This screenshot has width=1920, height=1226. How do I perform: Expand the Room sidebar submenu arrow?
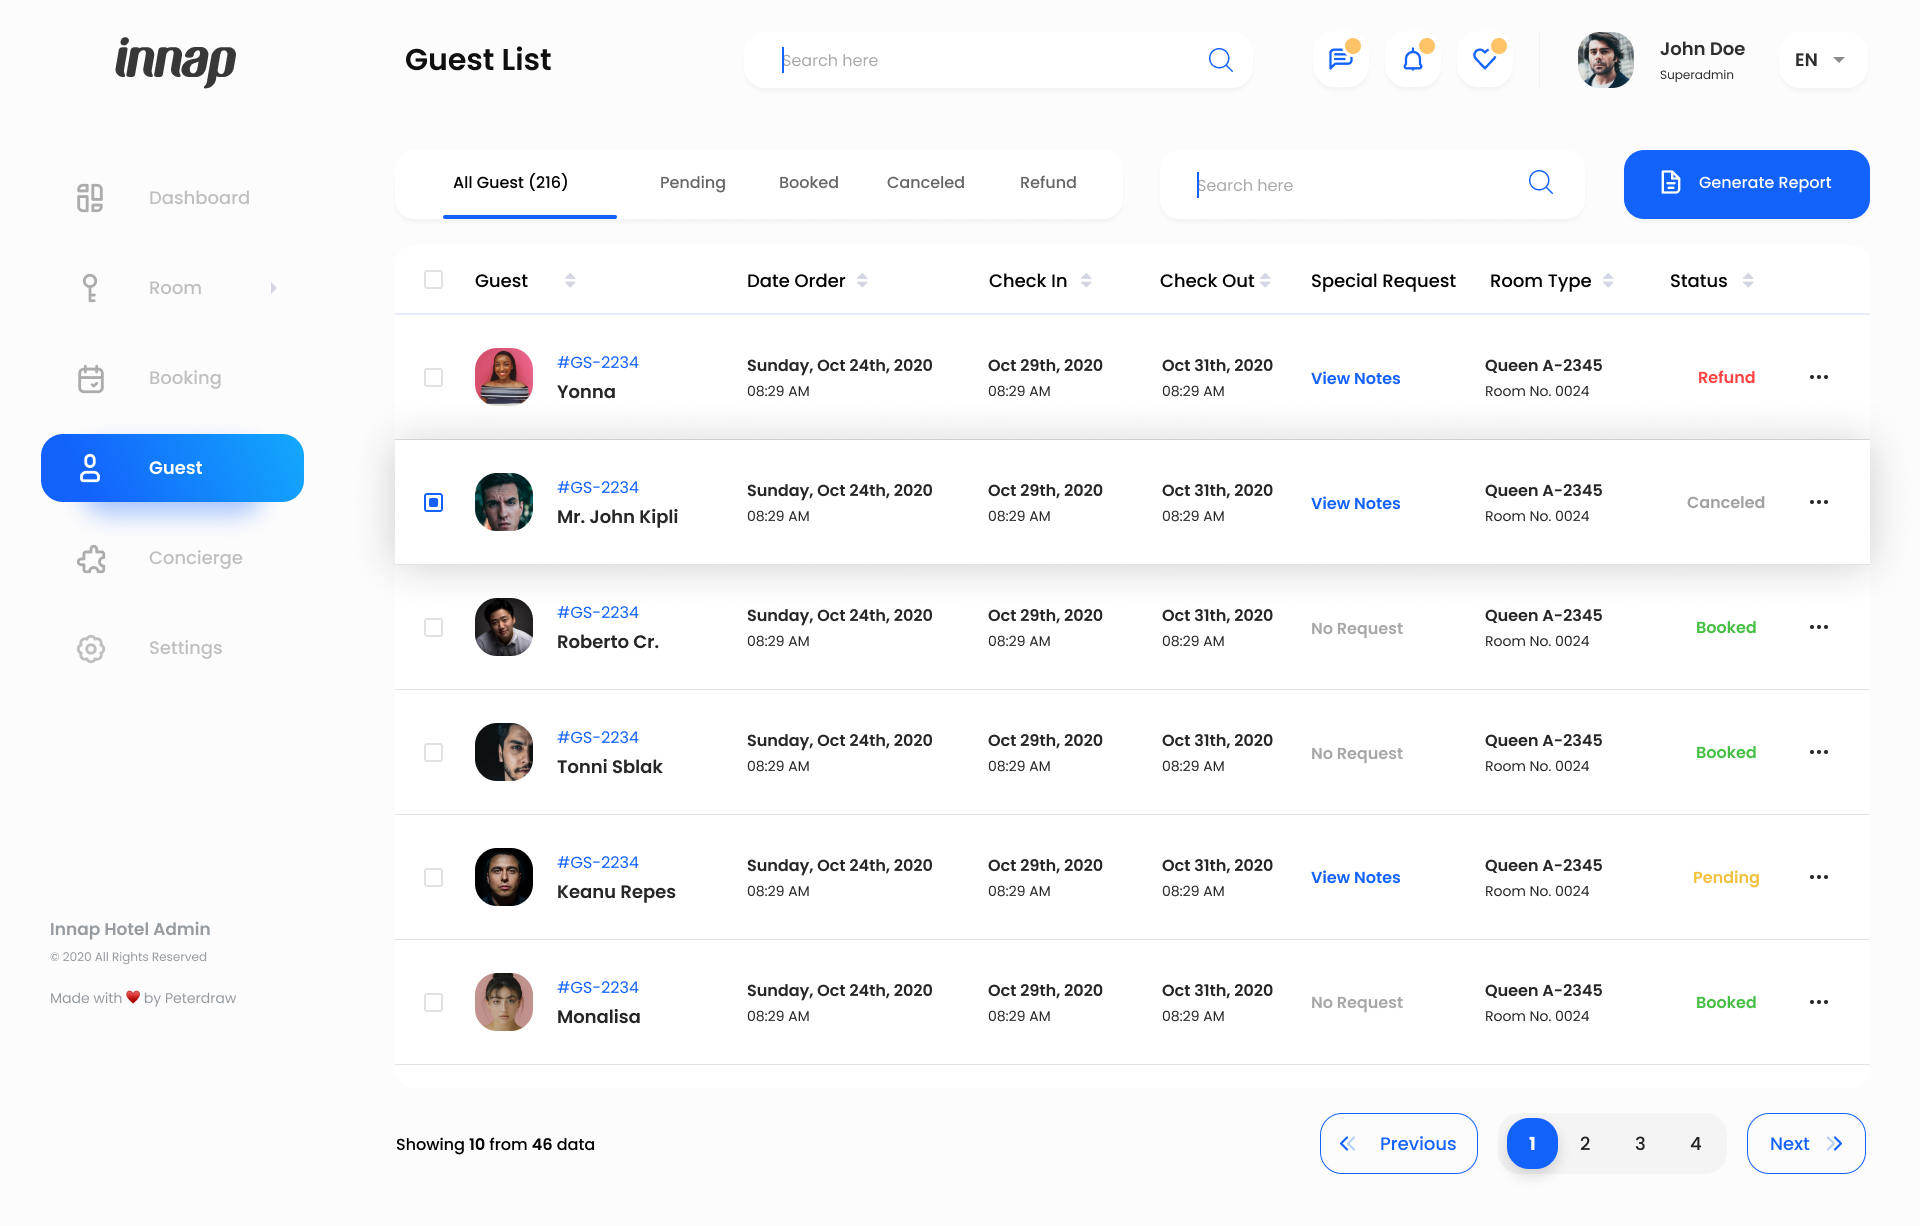click(273, 288)
